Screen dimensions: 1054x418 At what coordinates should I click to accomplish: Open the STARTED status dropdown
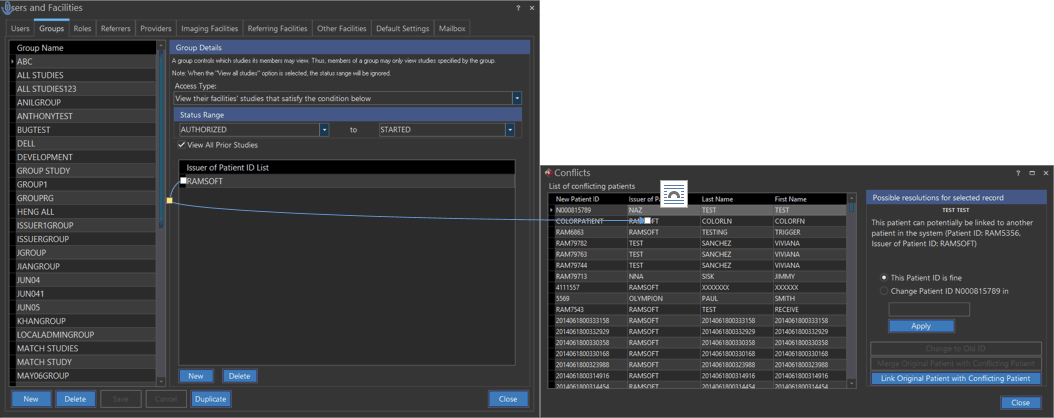tap(509, 130)
